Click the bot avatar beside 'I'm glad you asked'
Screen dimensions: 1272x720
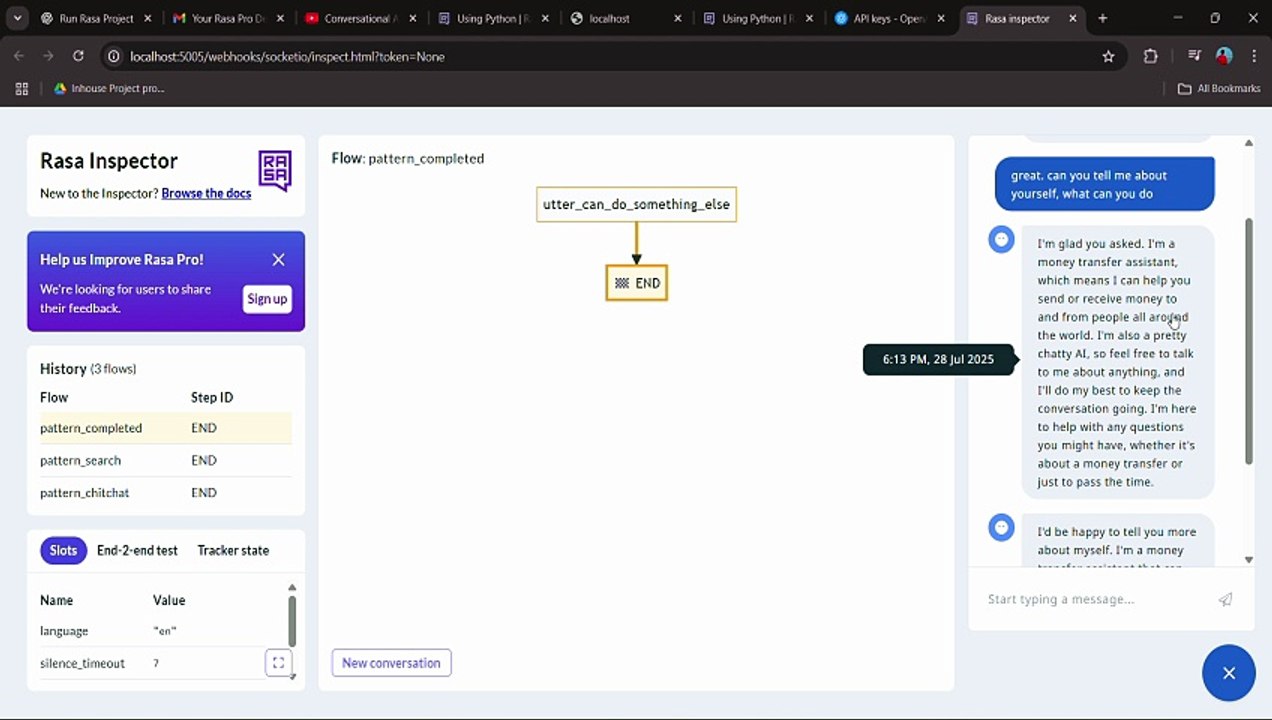pyautogui.click(x=1001, y=240)
